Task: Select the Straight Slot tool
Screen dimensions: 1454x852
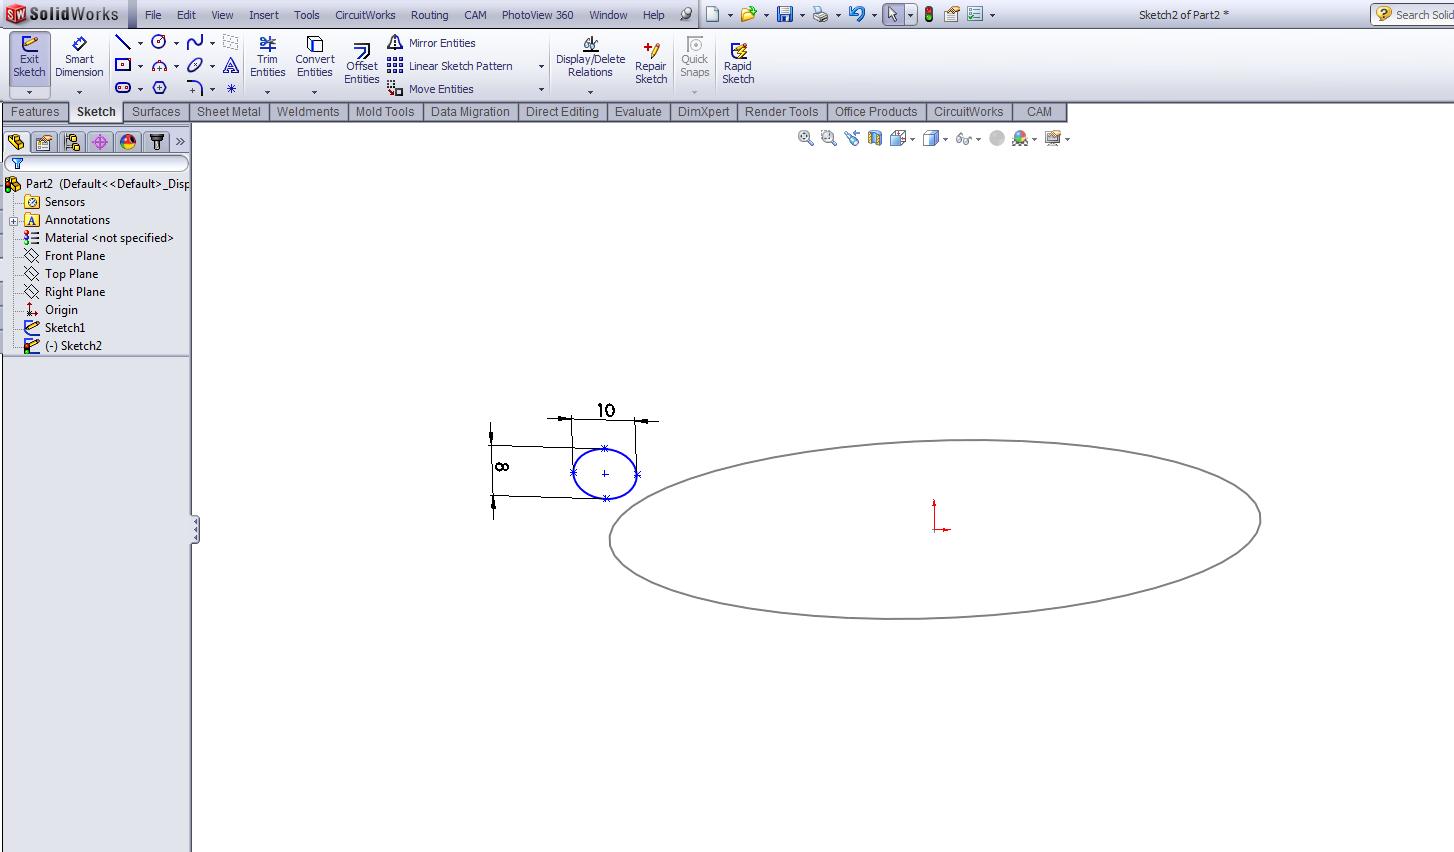Action: pyautogui.click(x=123, y=88)
